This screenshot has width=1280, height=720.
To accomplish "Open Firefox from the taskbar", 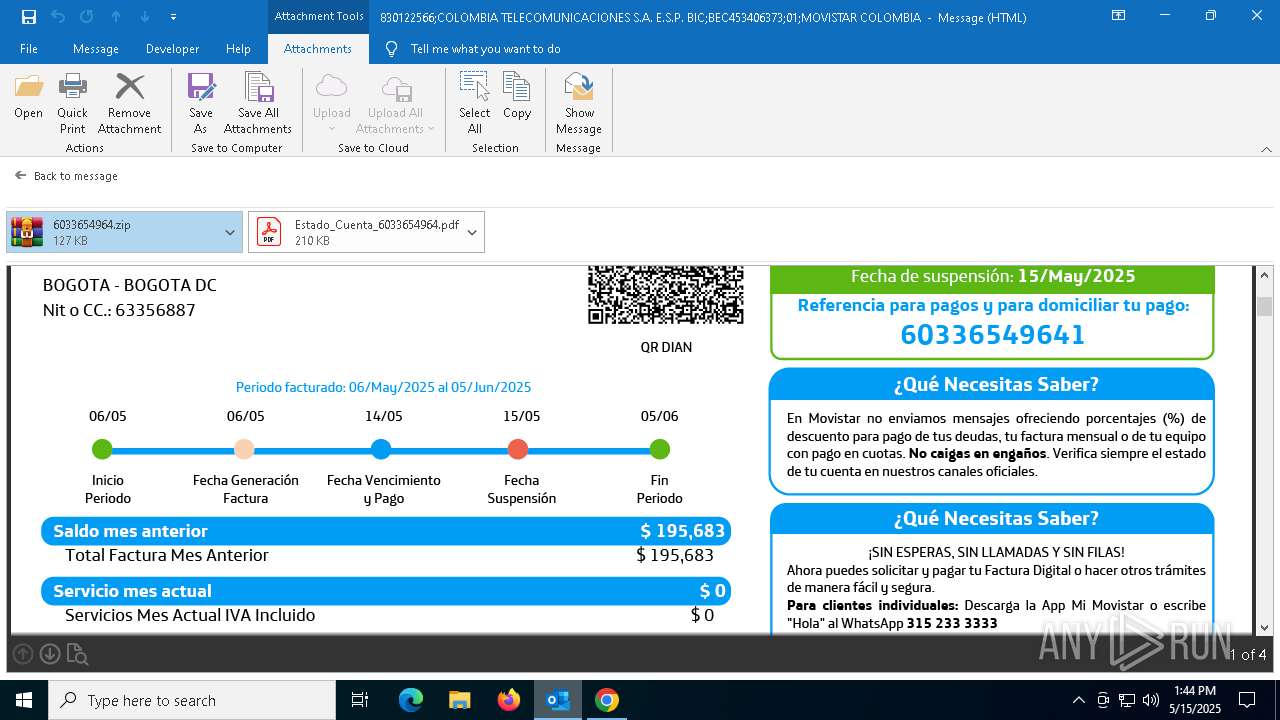I will (509, 700).
